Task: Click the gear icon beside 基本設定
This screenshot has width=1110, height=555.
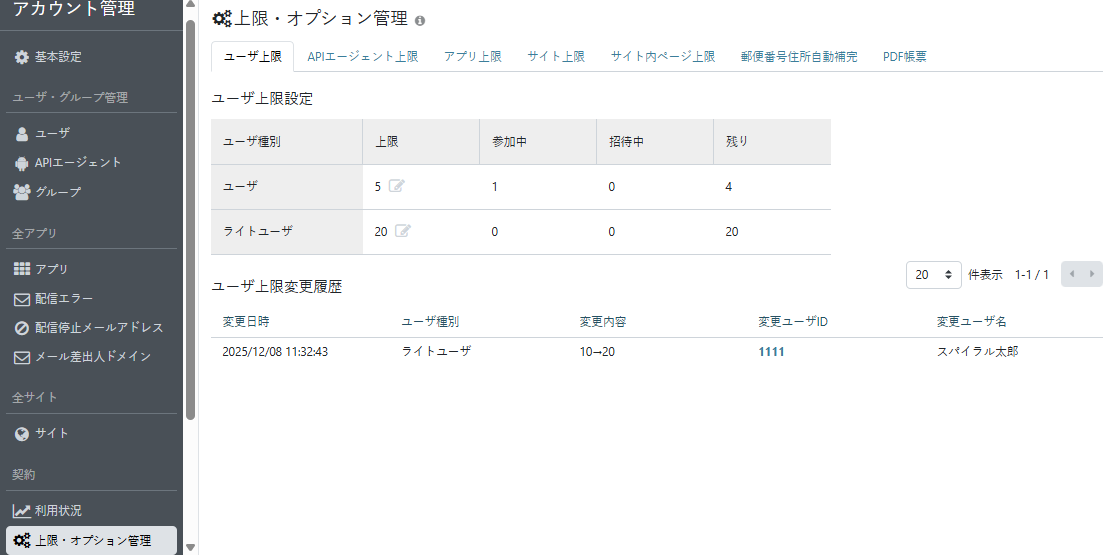Action: tap(22, 57)
